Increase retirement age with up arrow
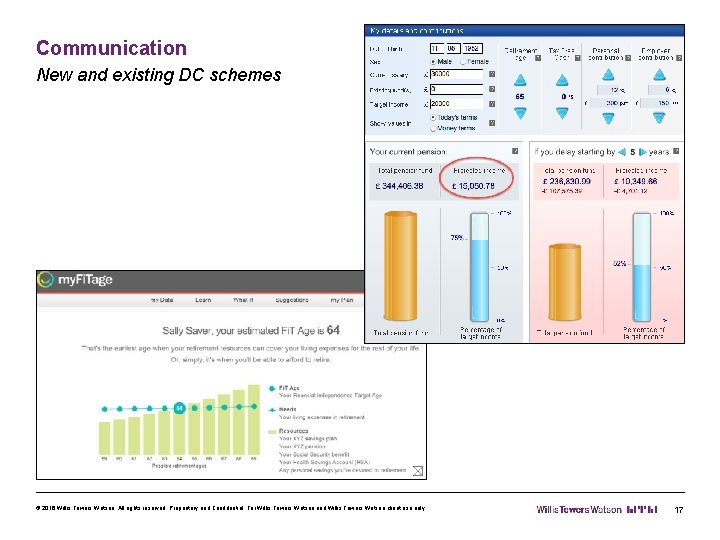720x540 pixels. point(520,81)
